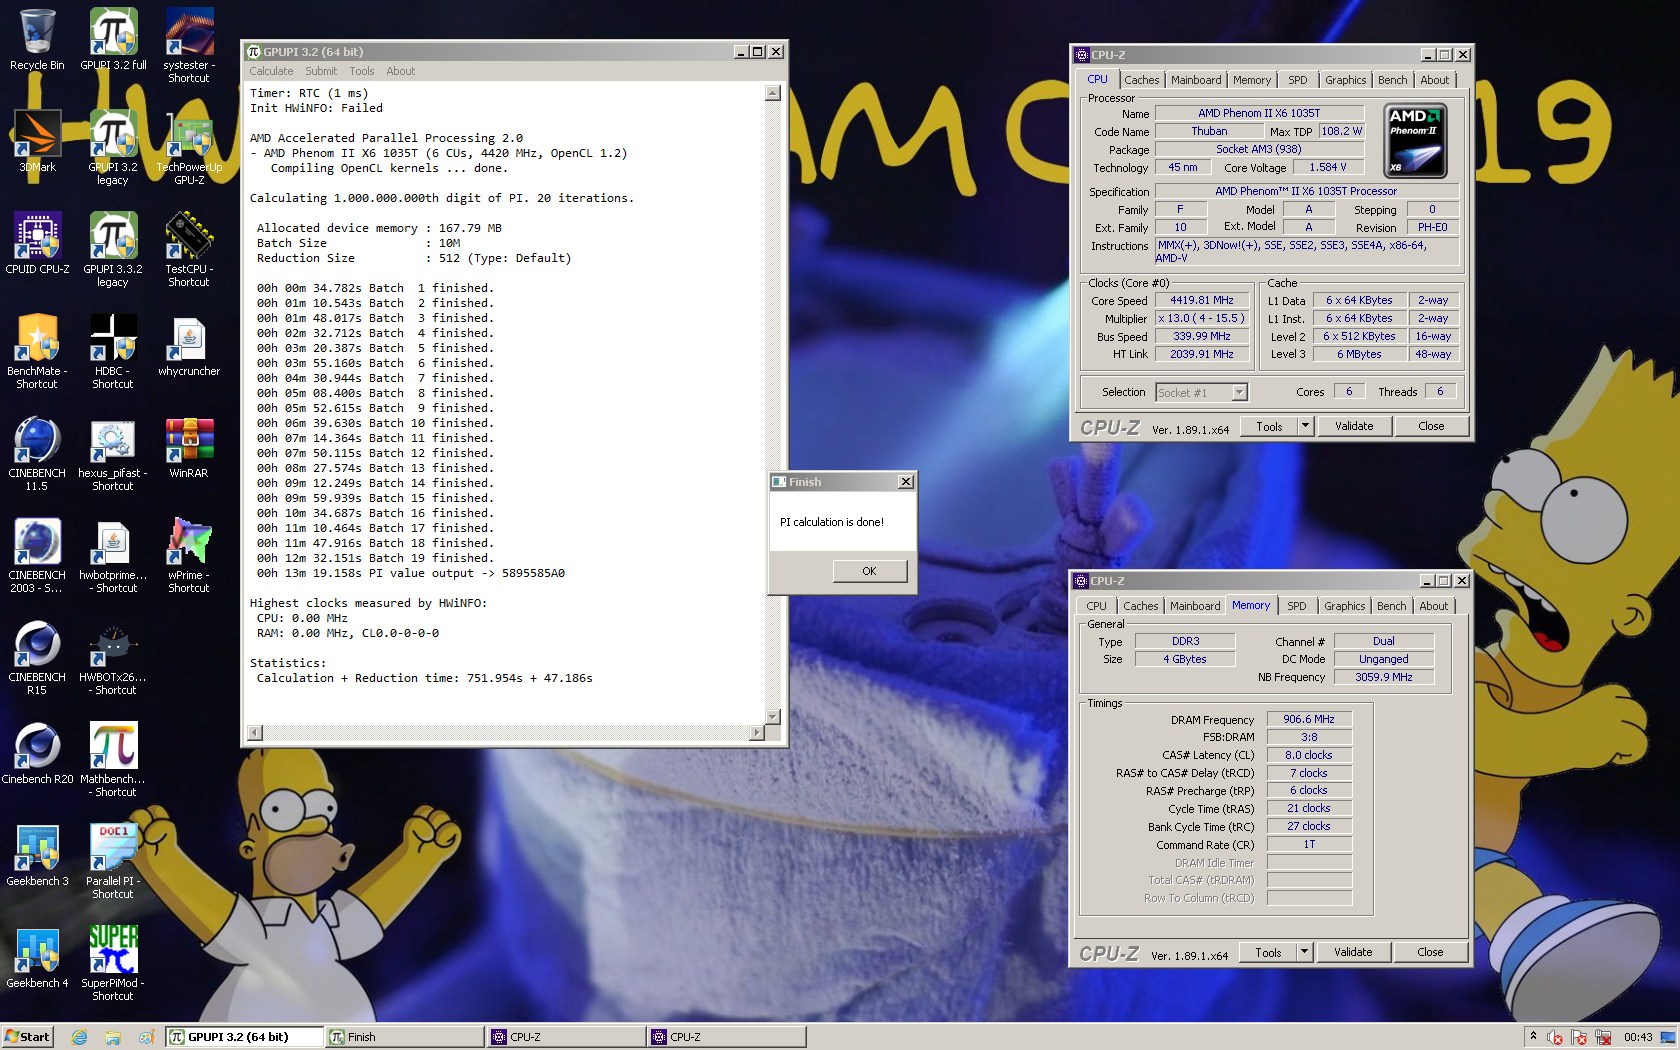1680x1050 pixels.
Task: Open wPrime Shortcut desktop icon
Action: 189,556
